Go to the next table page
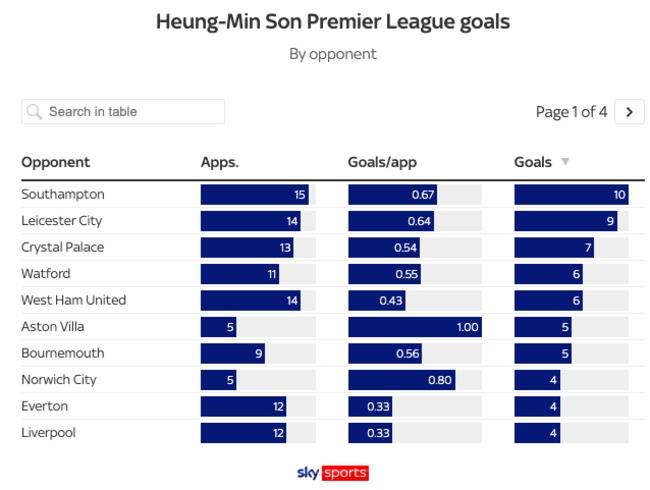Image resolution: width=650 pixels, height=490 pixels. tap(629, 112)
